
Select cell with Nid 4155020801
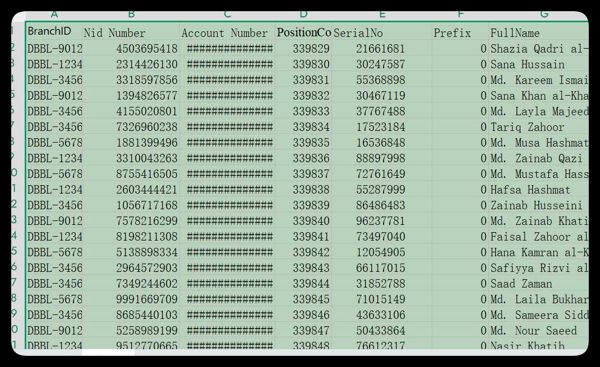pyautogui.click(x=132, y=111)
